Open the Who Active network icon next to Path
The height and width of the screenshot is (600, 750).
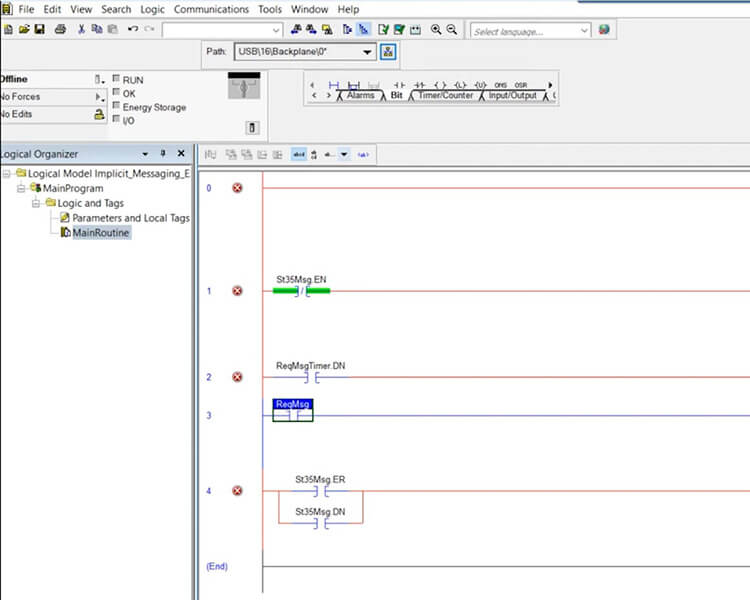388,52
